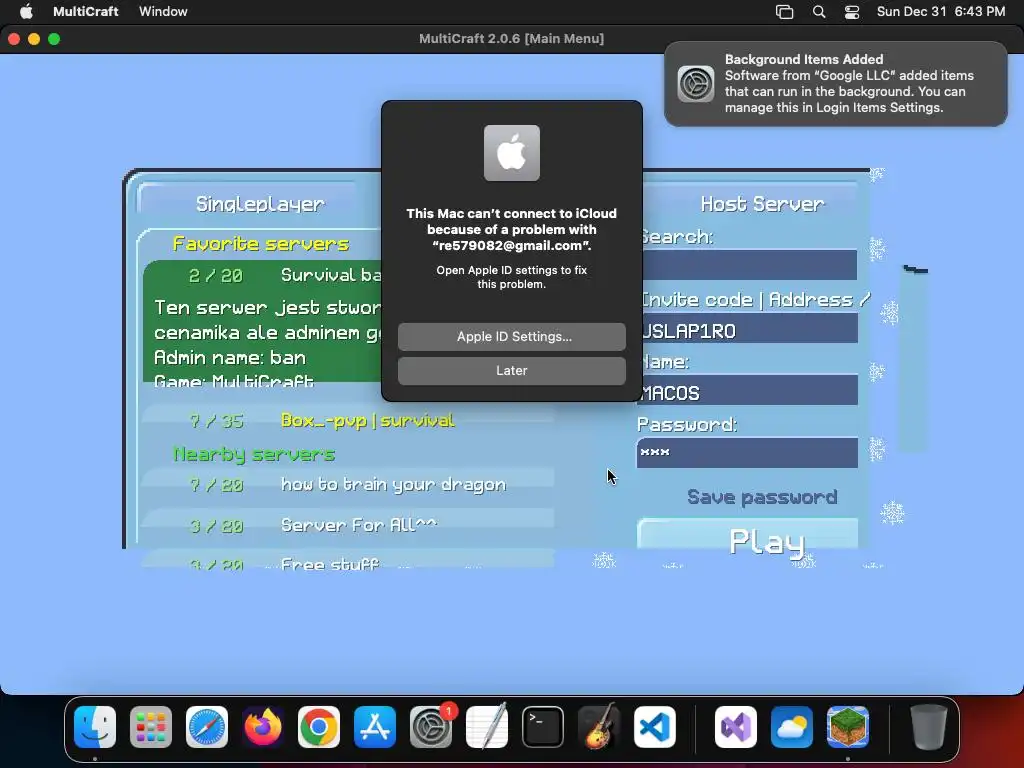Open Control Center in menu bar
Screen dimensions: 1024x768
[852, 12]
